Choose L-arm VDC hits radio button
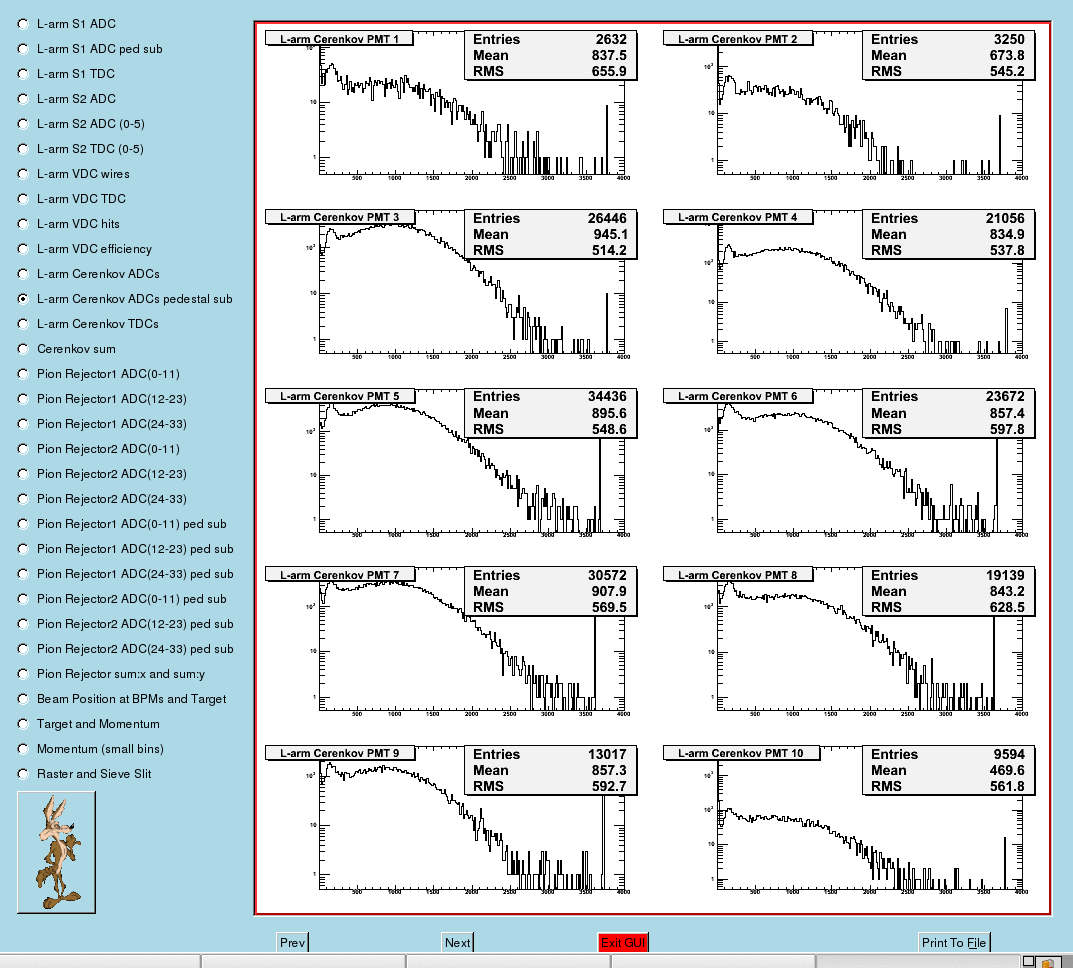 (23, 224)
